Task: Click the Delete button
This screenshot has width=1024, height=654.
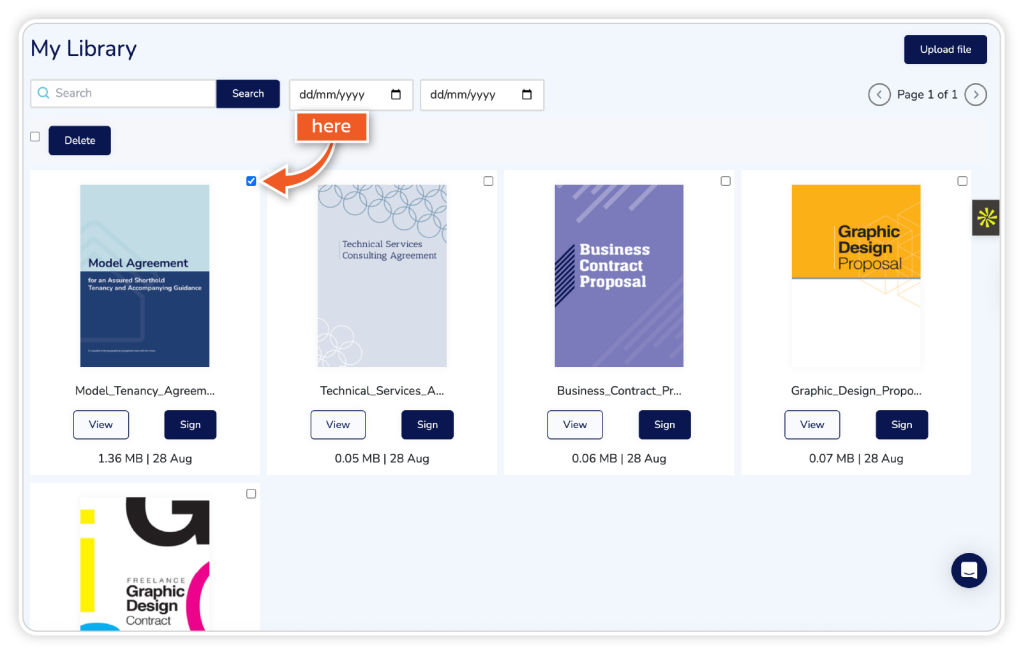Action: [x=80, y=140]
